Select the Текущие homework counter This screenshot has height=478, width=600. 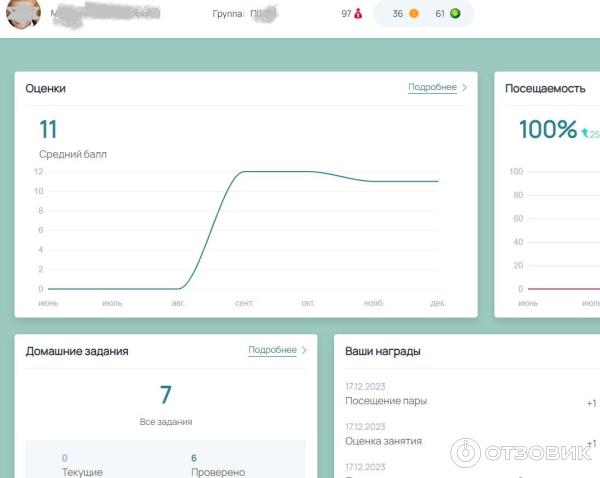81,465
